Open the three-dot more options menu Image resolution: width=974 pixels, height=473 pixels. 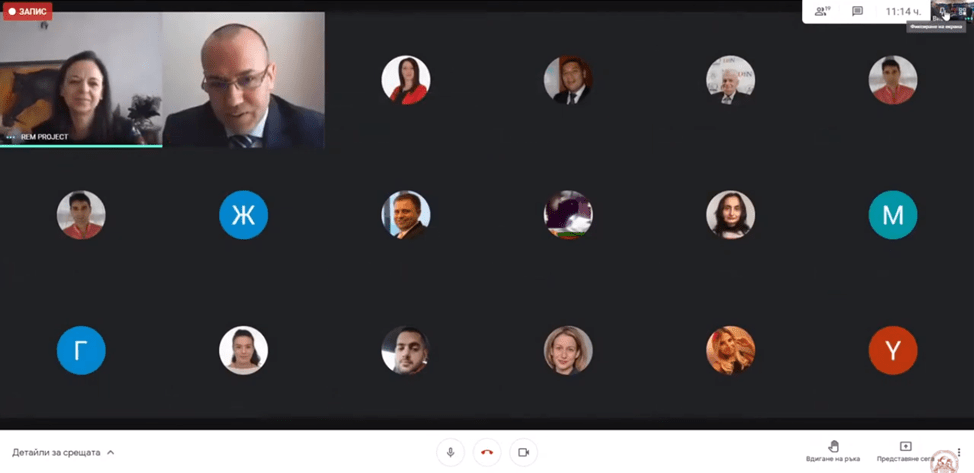(x=959, y=452)
